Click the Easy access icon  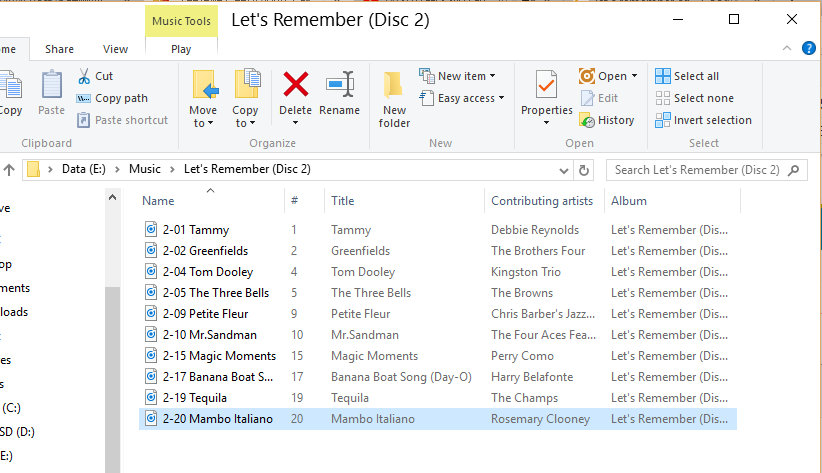pyautogui.click(x=427, y=98)
